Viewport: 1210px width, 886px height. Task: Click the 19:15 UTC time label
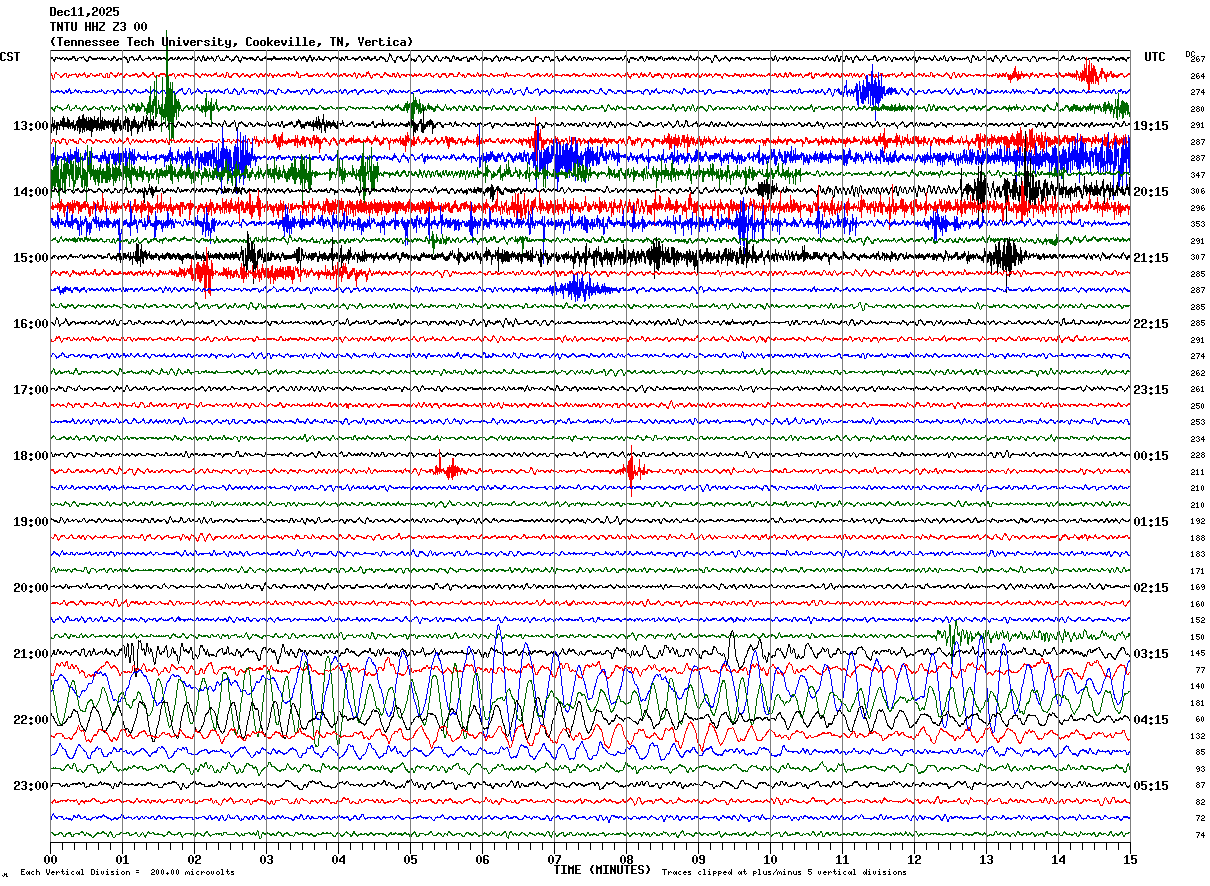pos(1150,126)
